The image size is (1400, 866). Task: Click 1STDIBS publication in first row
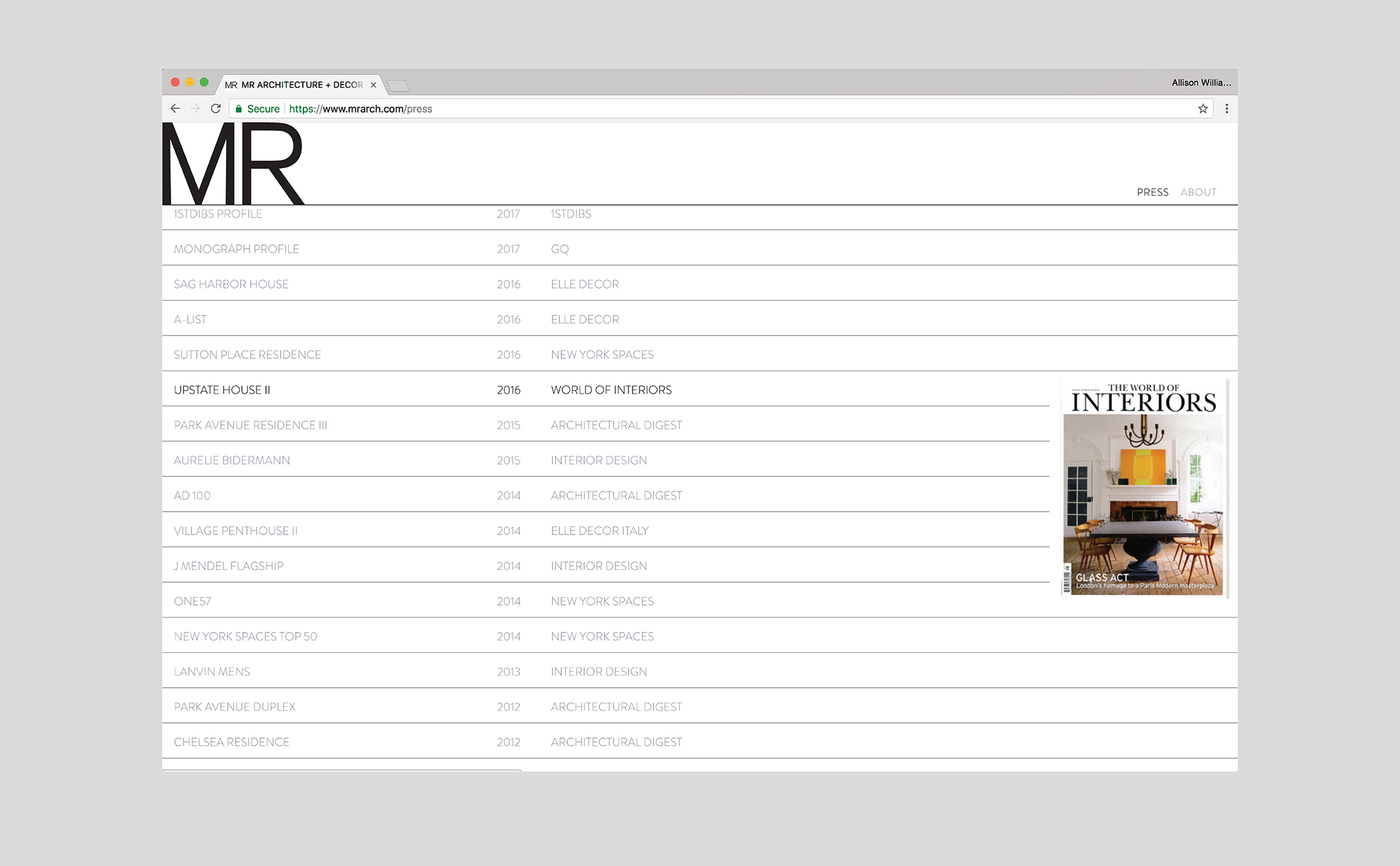pyautogui.click(x=571, y=214)
